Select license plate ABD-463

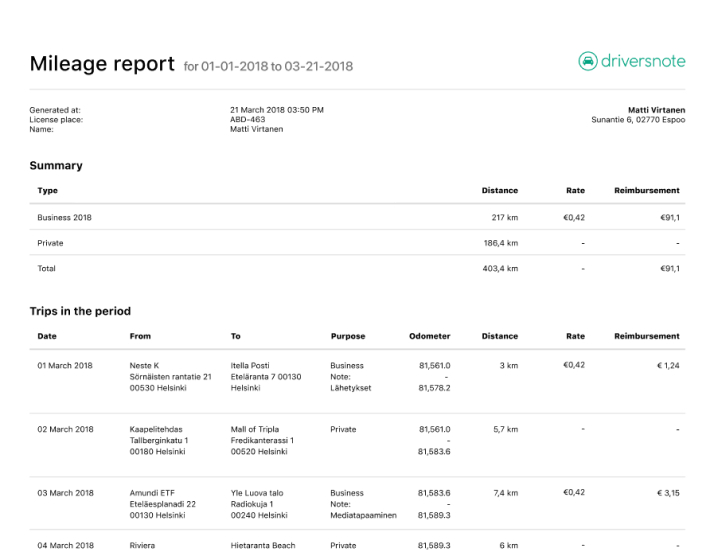click(247, 119)
